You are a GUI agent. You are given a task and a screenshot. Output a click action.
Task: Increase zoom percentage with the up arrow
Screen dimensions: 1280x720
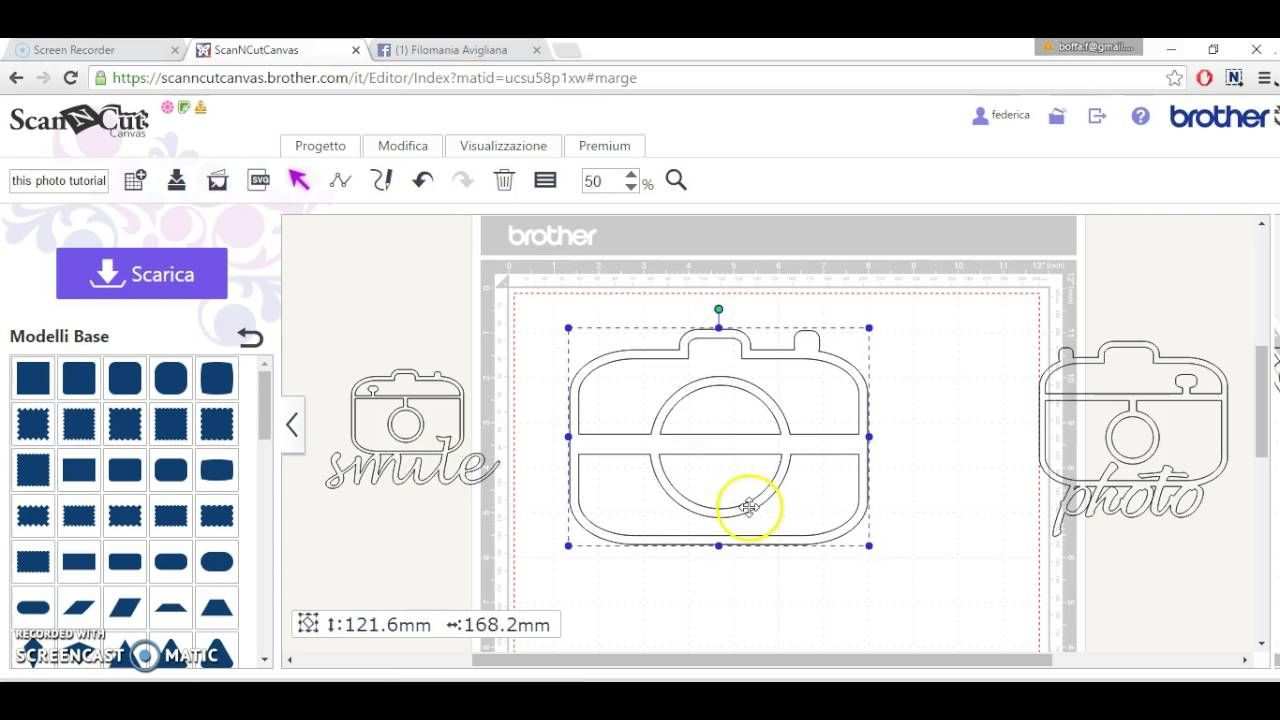point(631,175)
